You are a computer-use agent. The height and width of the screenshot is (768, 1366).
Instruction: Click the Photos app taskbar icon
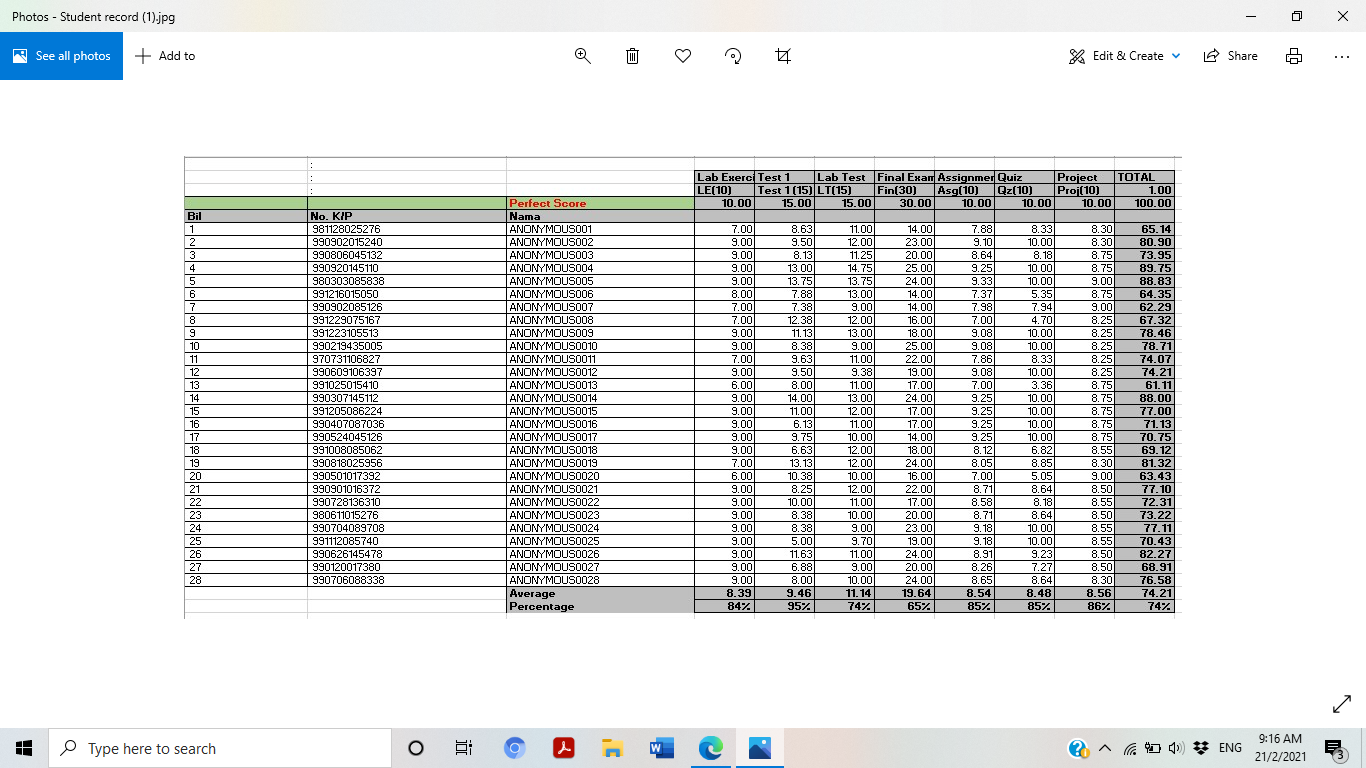tap(760, 748)
